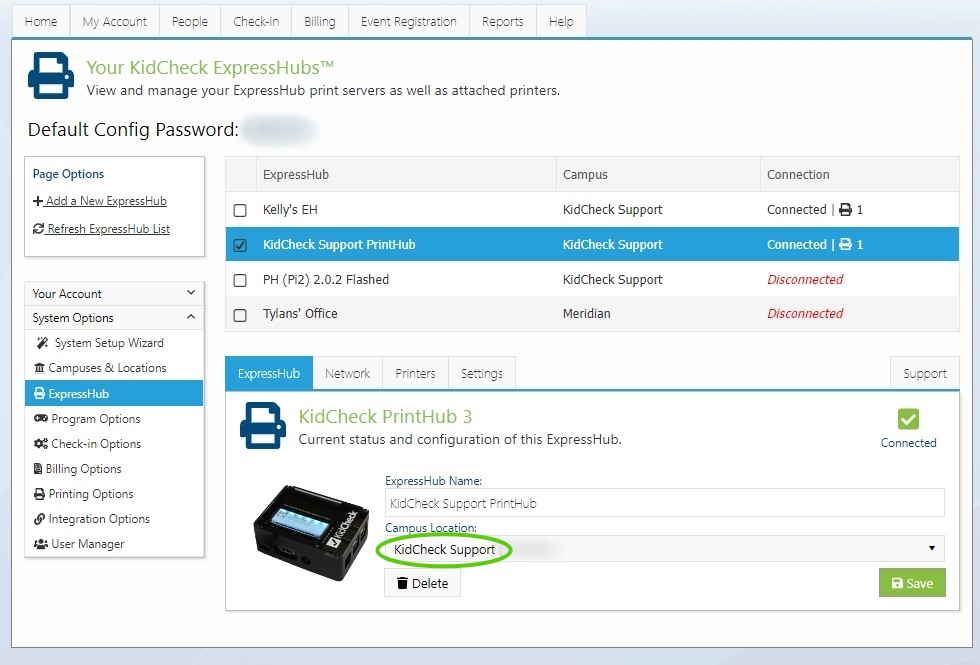The image size is (980, 665).
Task: Open the Check-in menu tab
Action: coord(256,21)
